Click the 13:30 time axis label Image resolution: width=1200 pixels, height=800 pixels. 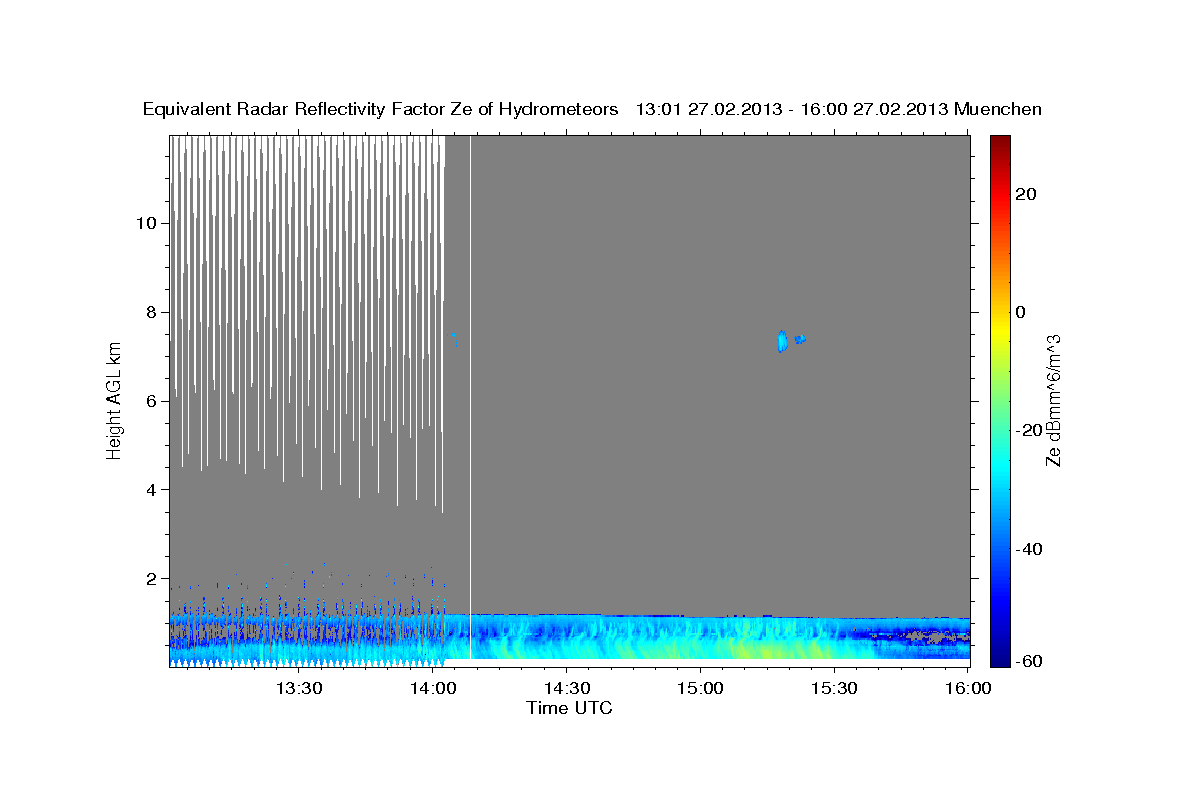click(299, 689)
